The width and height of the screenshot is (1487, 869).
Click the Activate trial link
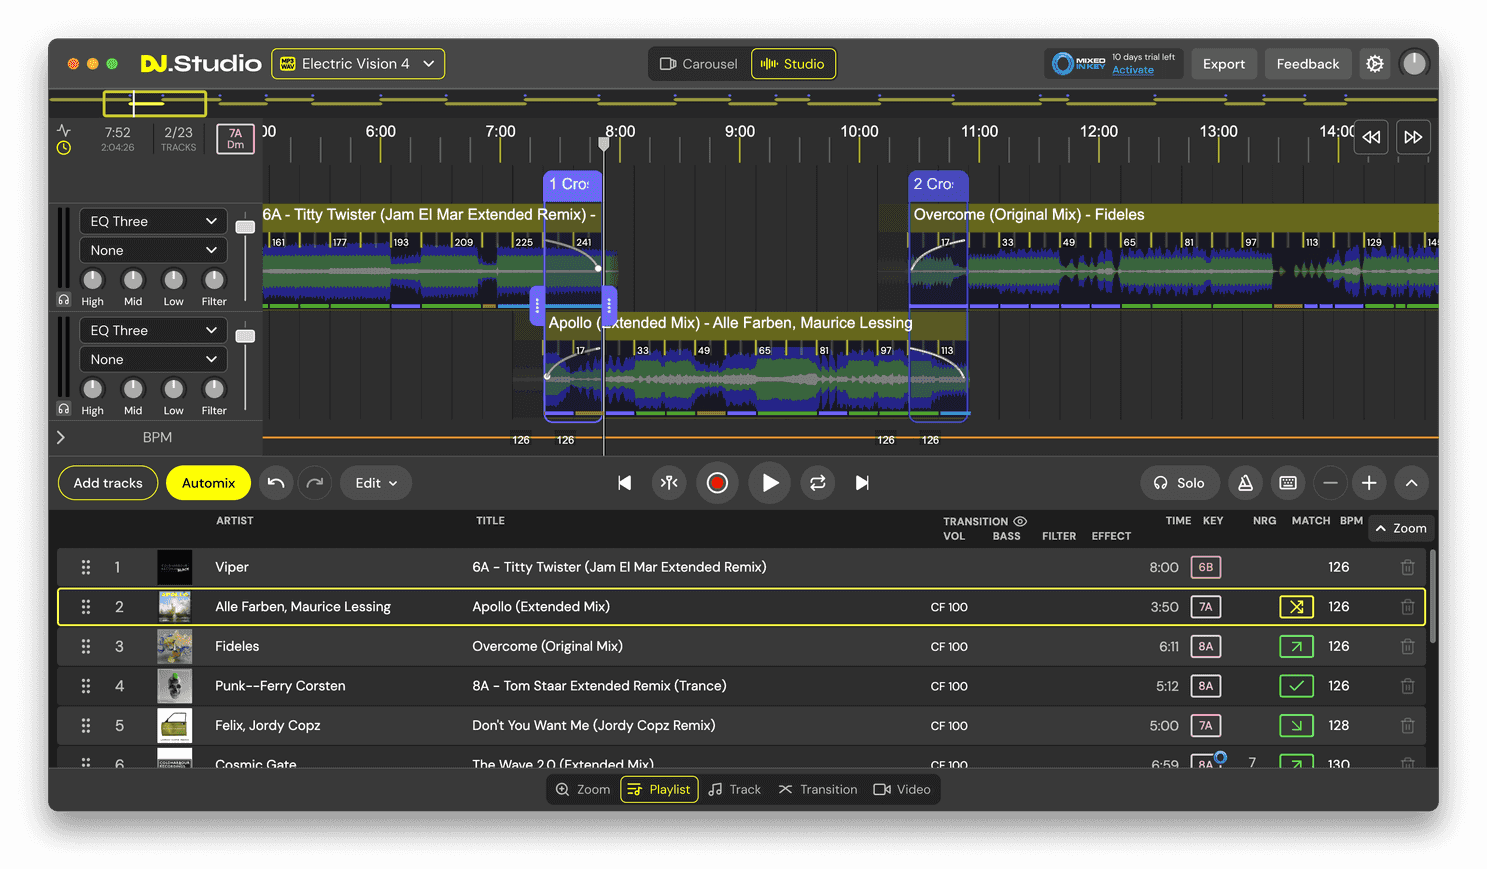tap(1132, 70)
